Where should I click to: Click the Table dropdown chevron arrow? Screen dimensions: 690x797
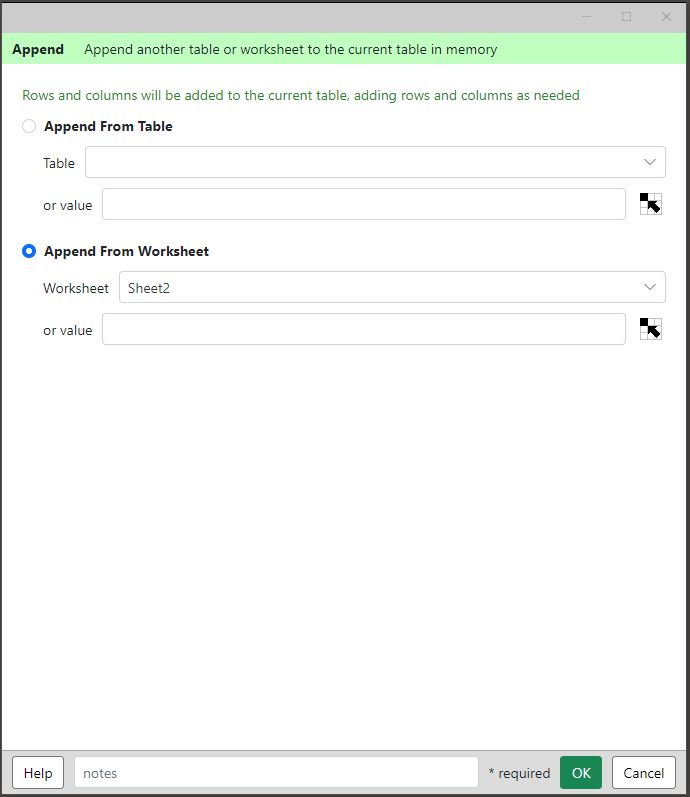[650, 162]
